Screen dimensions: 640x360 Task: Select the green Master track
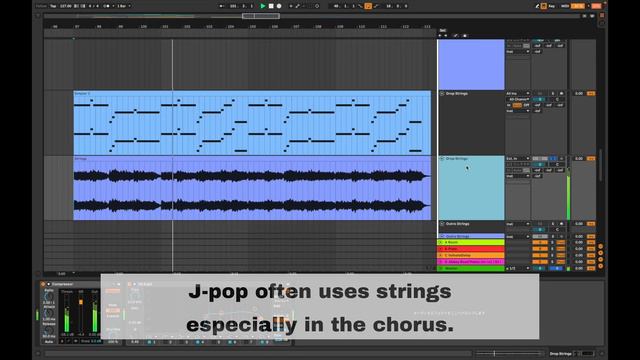[x=471, y=269]
